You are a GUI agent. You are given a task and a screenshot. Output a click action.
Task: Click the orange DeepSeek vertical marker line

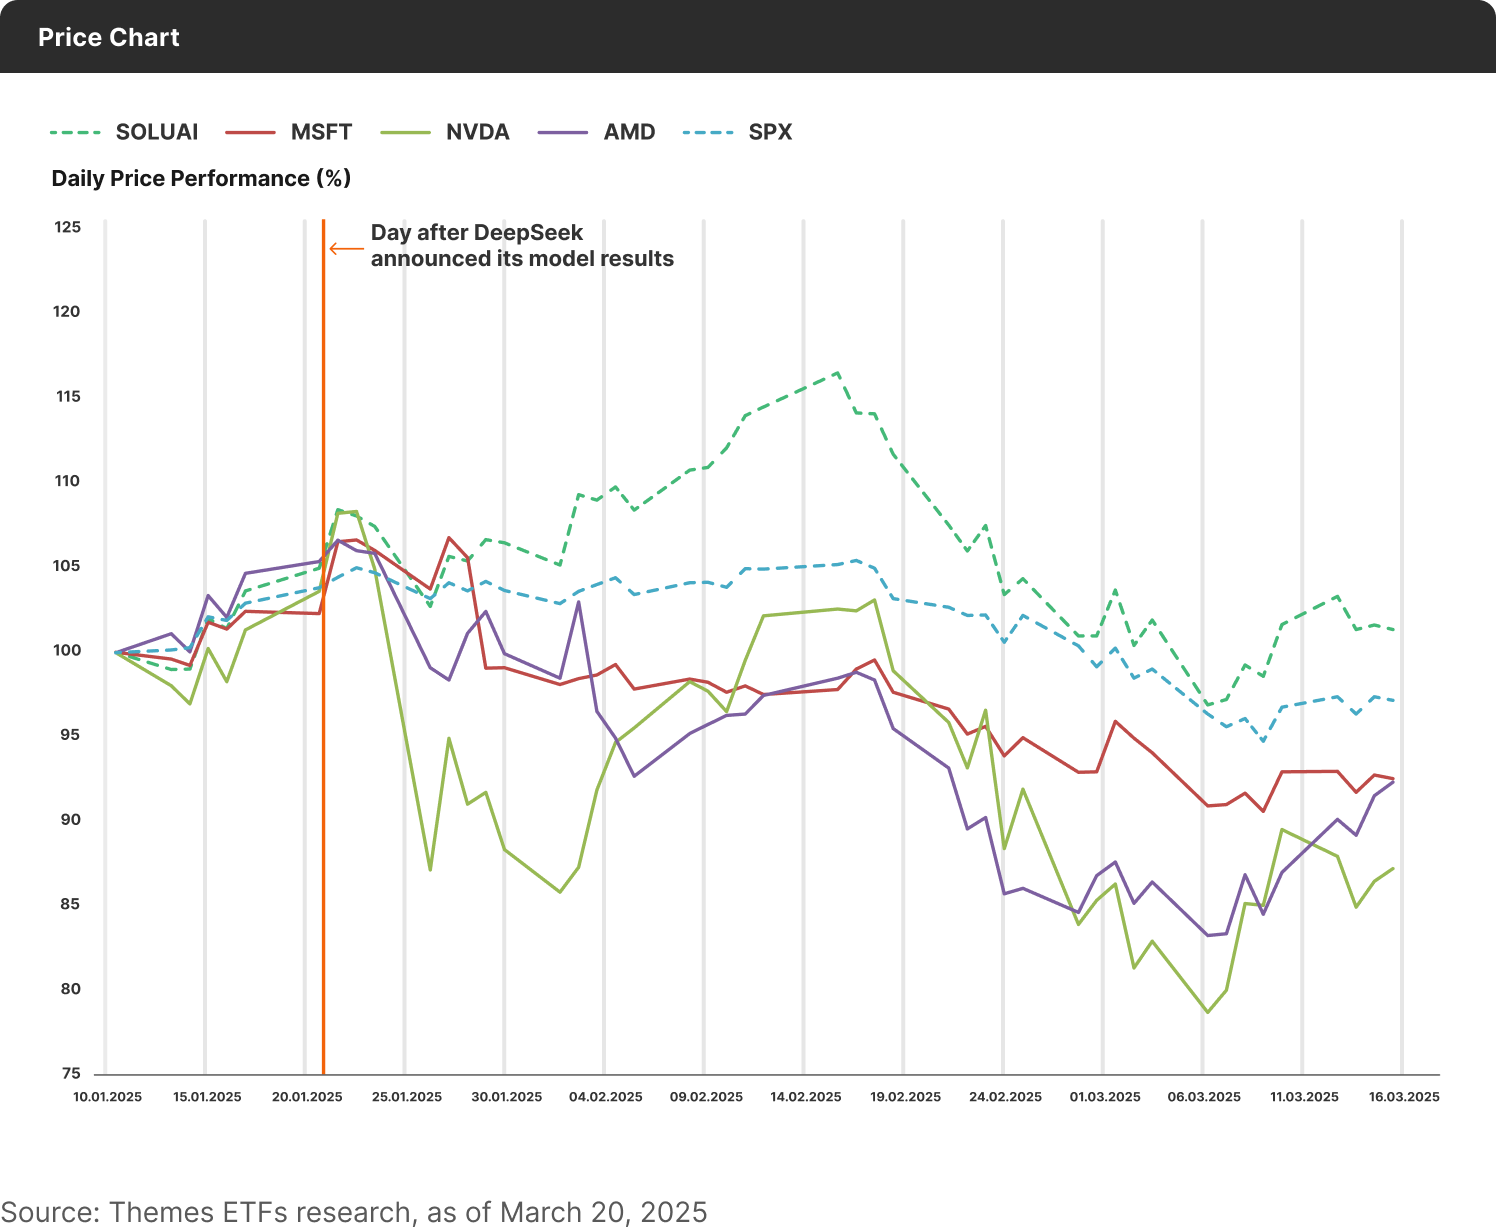click(323, 646)
